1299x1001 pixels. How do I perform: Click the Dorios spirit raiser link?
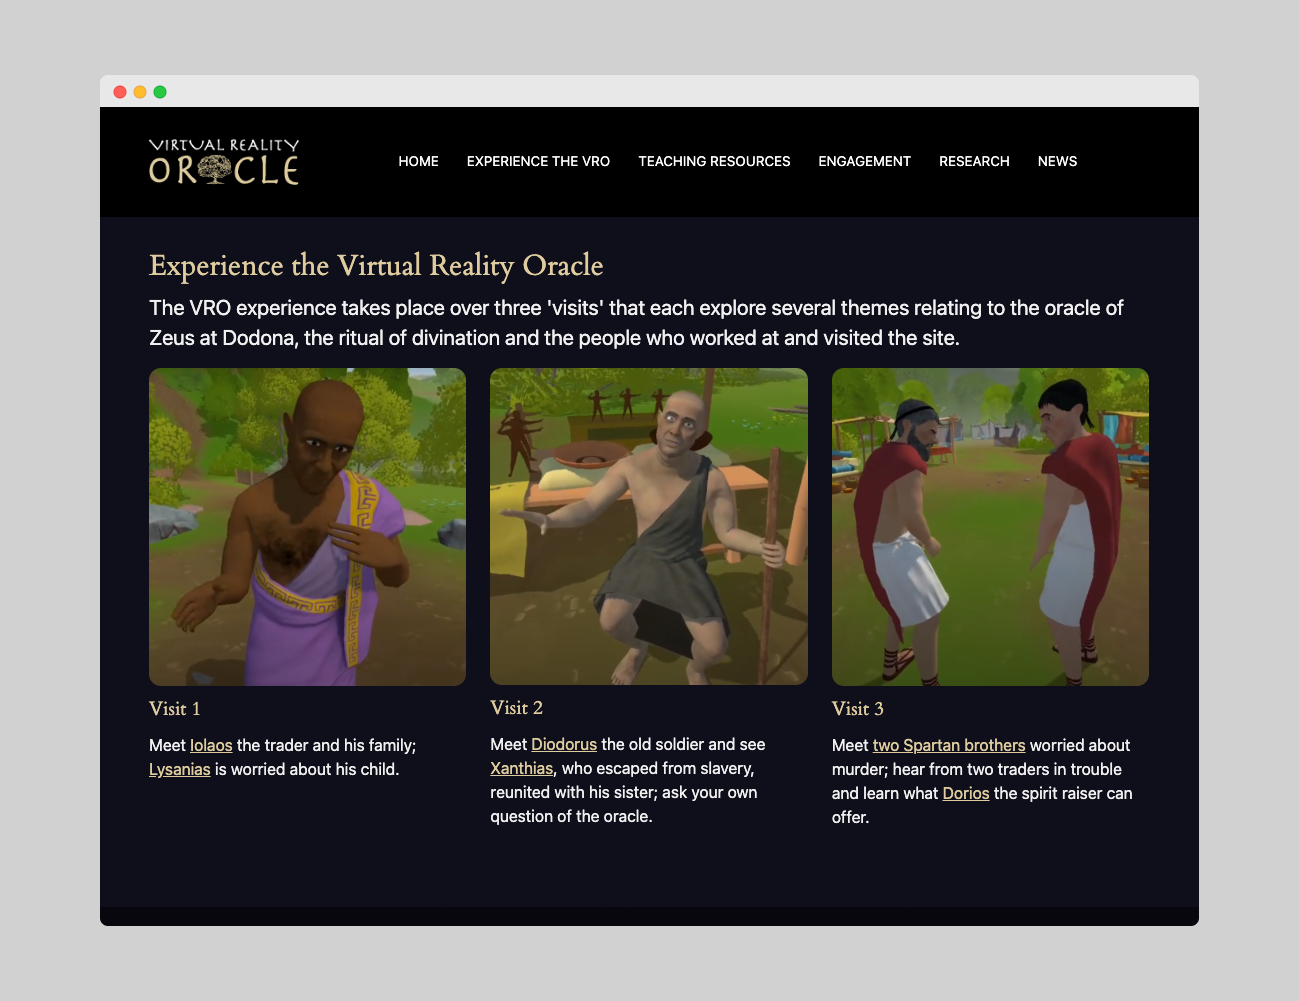(x=966, y=793)
